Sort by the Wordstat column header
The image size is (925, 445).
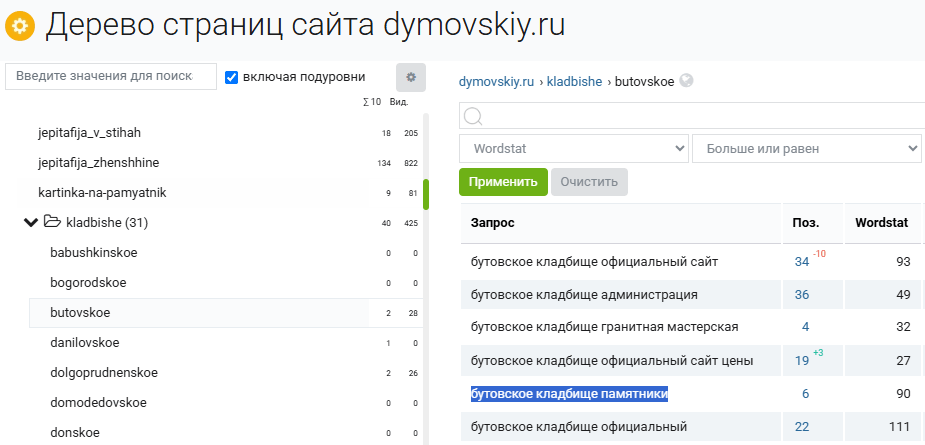(x=881, y=222)
